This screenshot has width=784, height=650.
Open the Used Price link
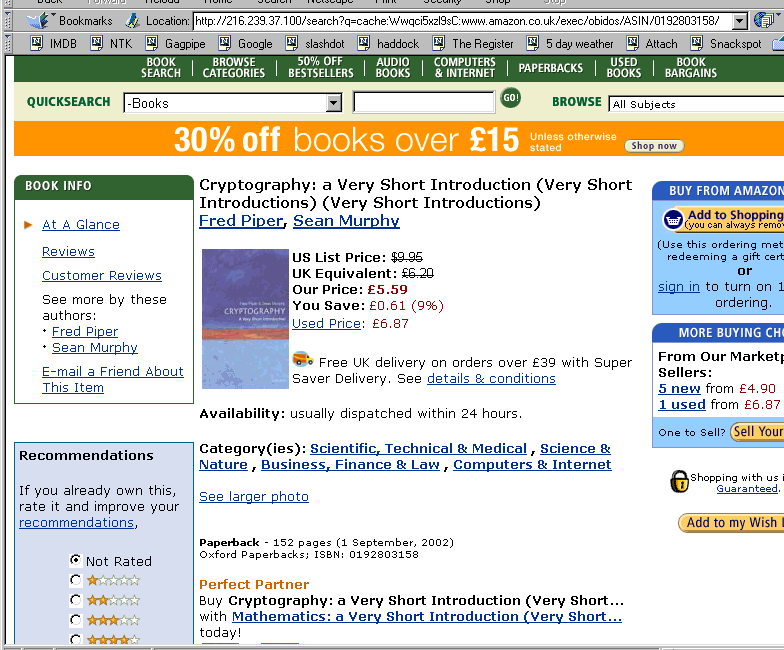coord(326,324)
